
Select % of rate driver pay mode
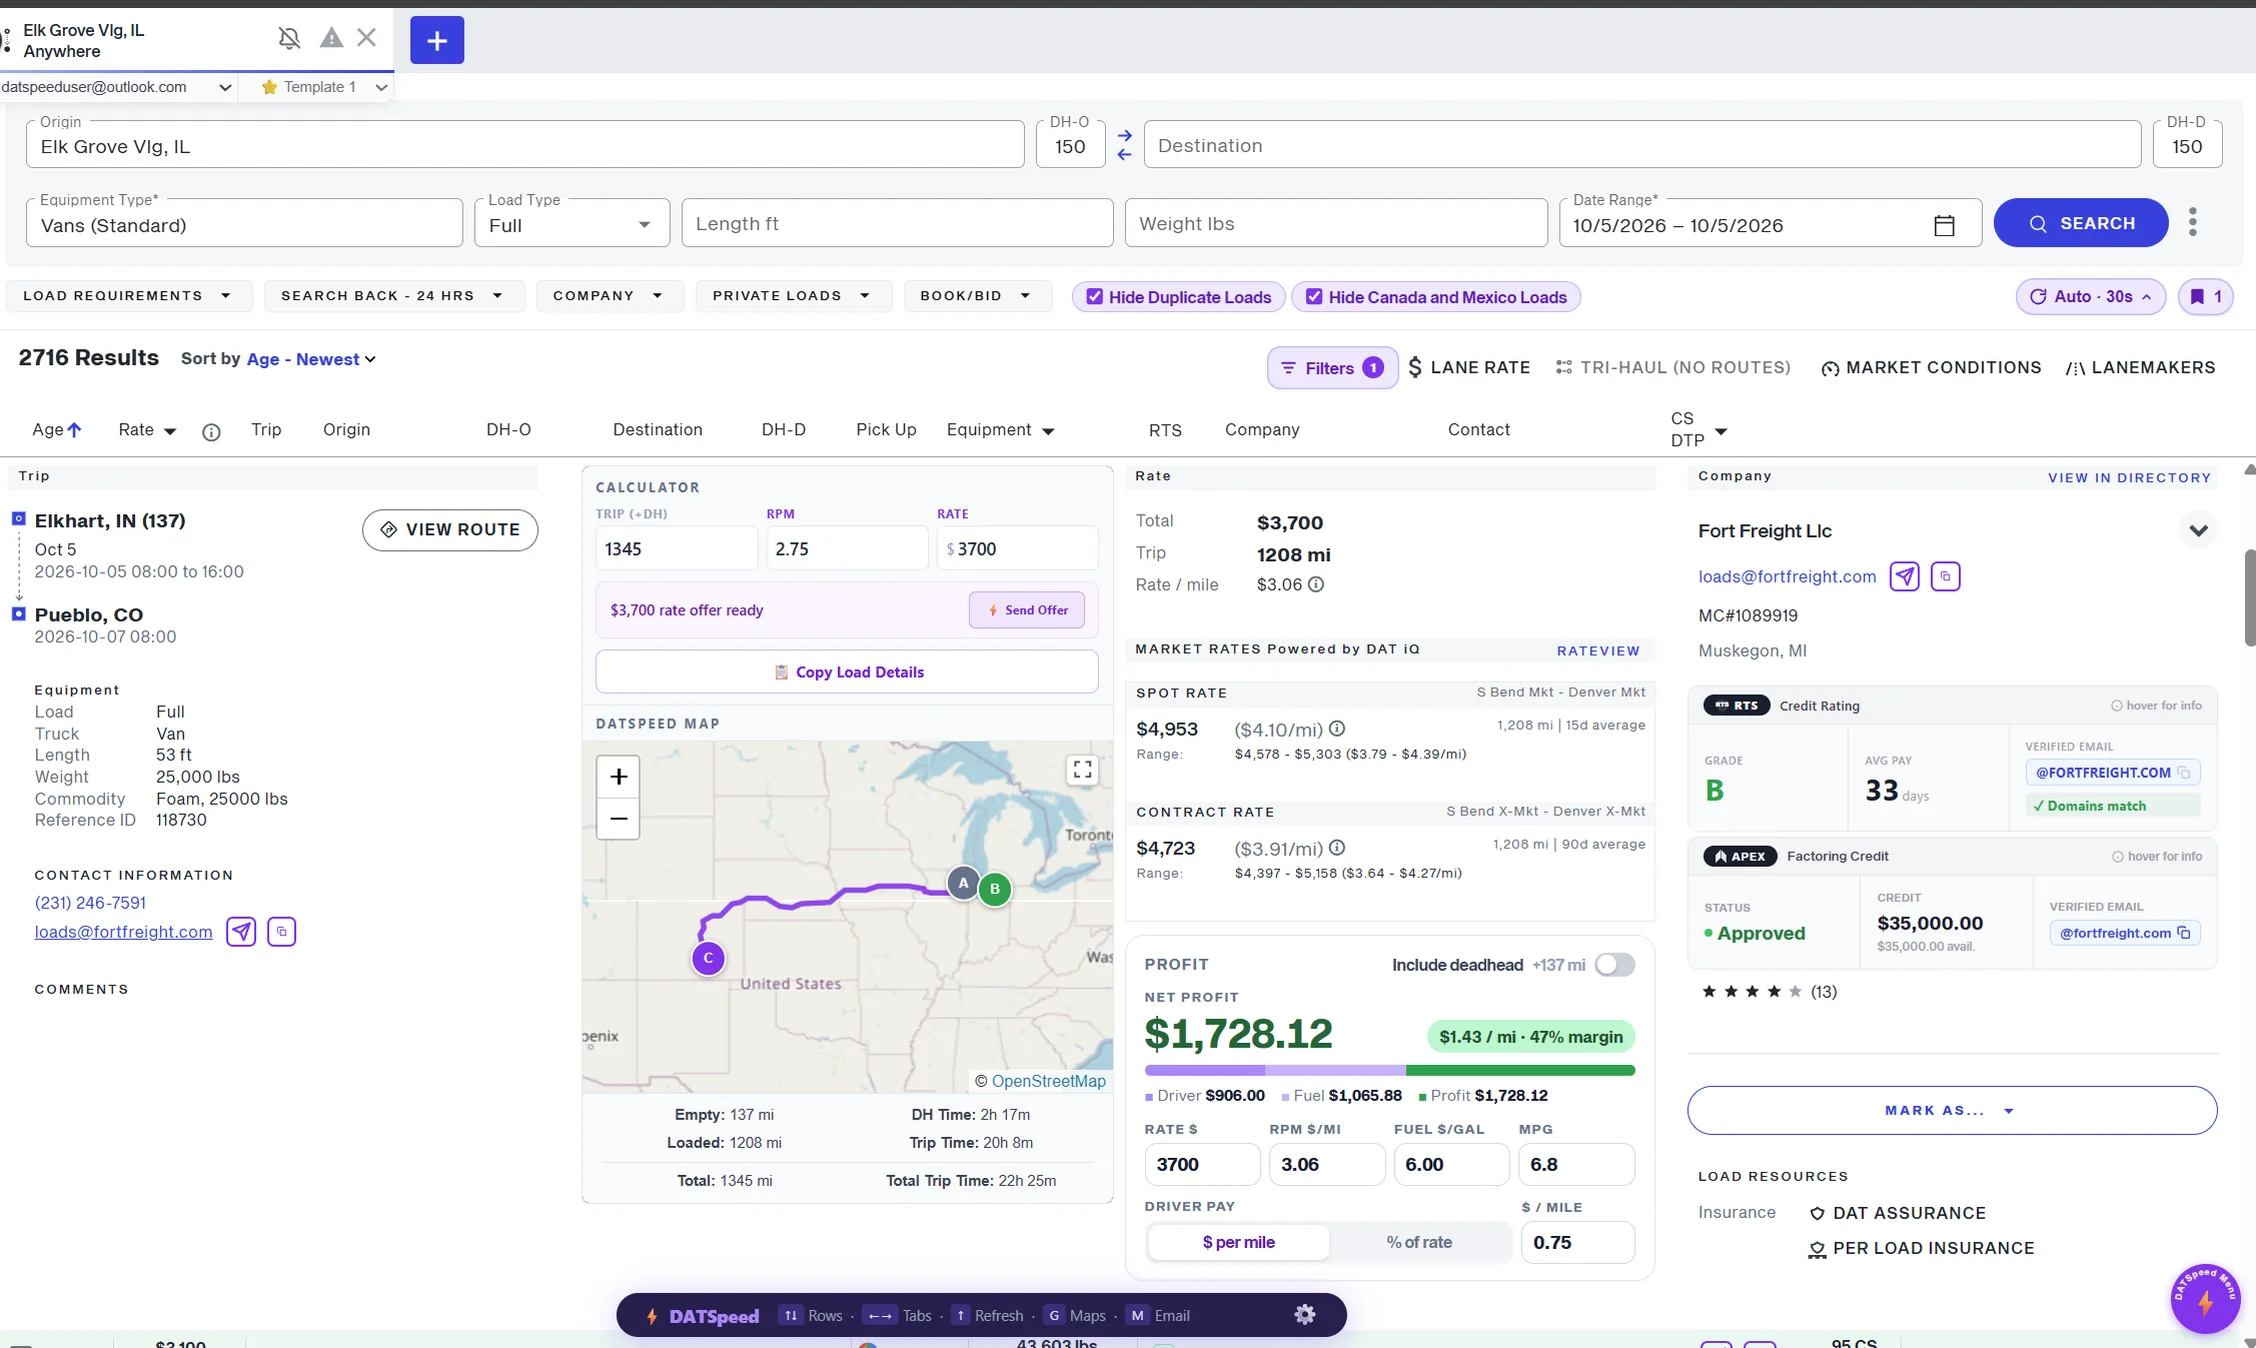pyautogui.click(x=1419, y=1242)
